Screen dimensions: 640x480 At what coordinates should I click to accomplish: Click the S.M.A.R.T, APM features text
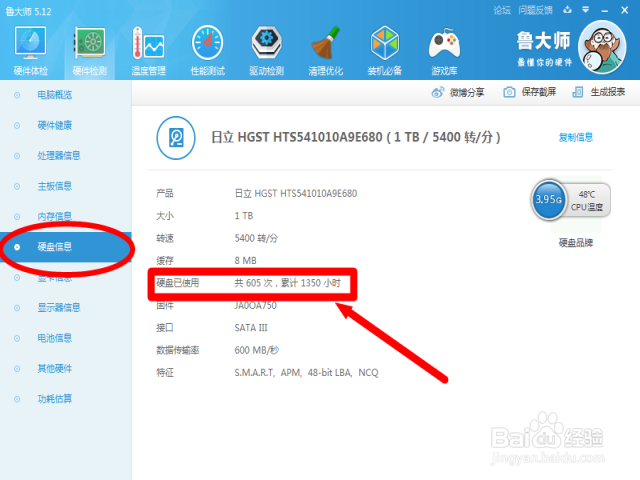[306, 373]
